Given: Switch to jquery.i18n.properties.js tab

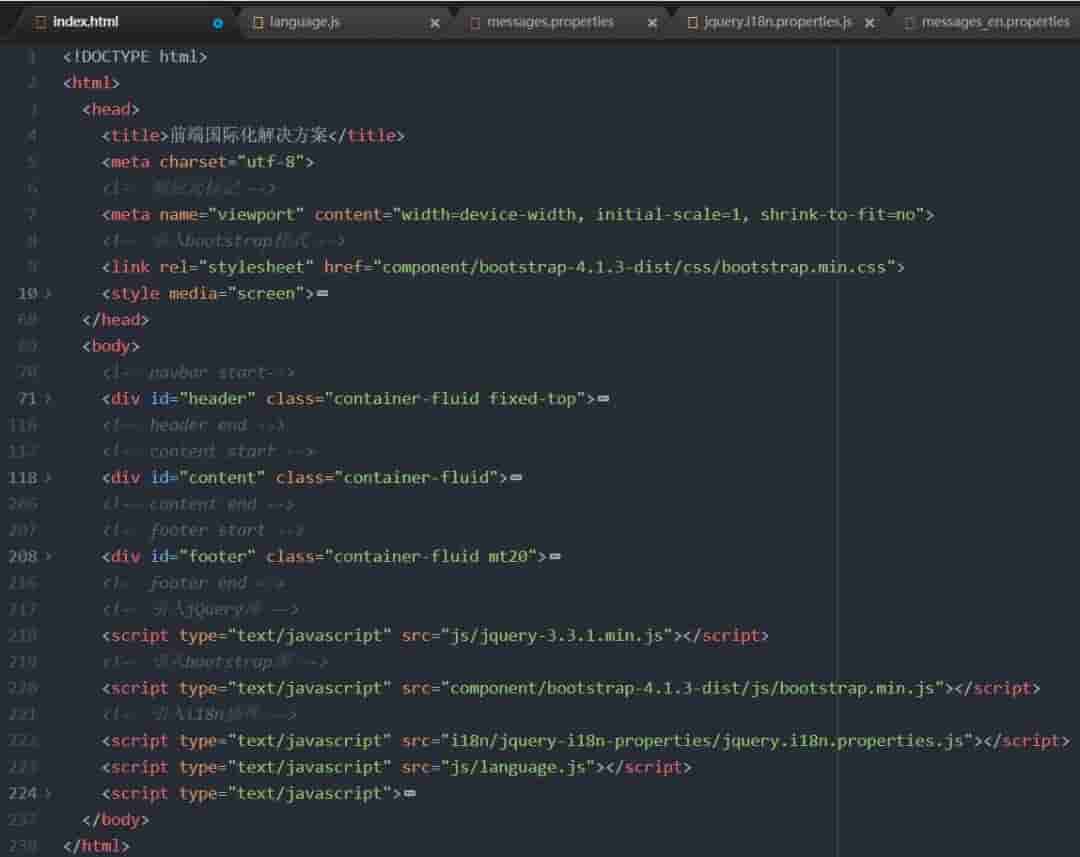Looking at the screenshot, I should (769, 22).
